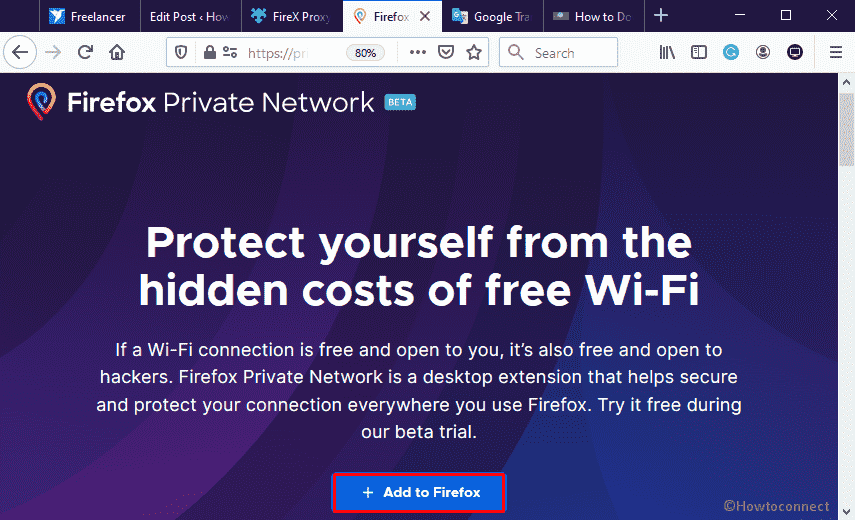Click the Firefox Private Network logo
Image resolution: width=855 pixels, height=520 pixels.
coord(221,102)
